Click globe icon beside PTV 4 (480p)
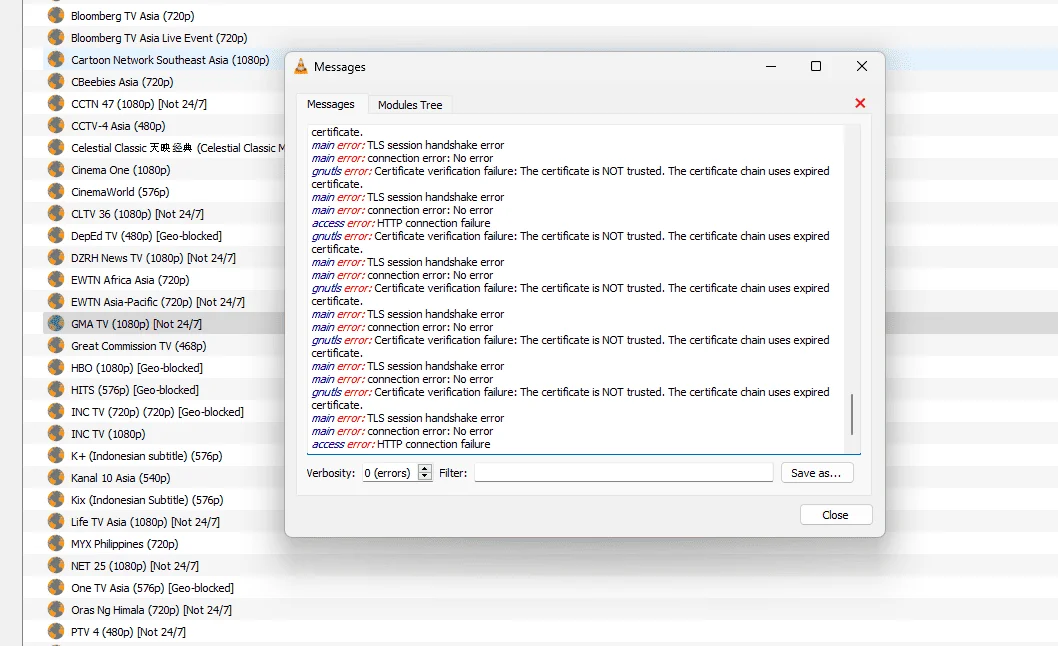1058x646 pixels. click(x=56, y=631)
